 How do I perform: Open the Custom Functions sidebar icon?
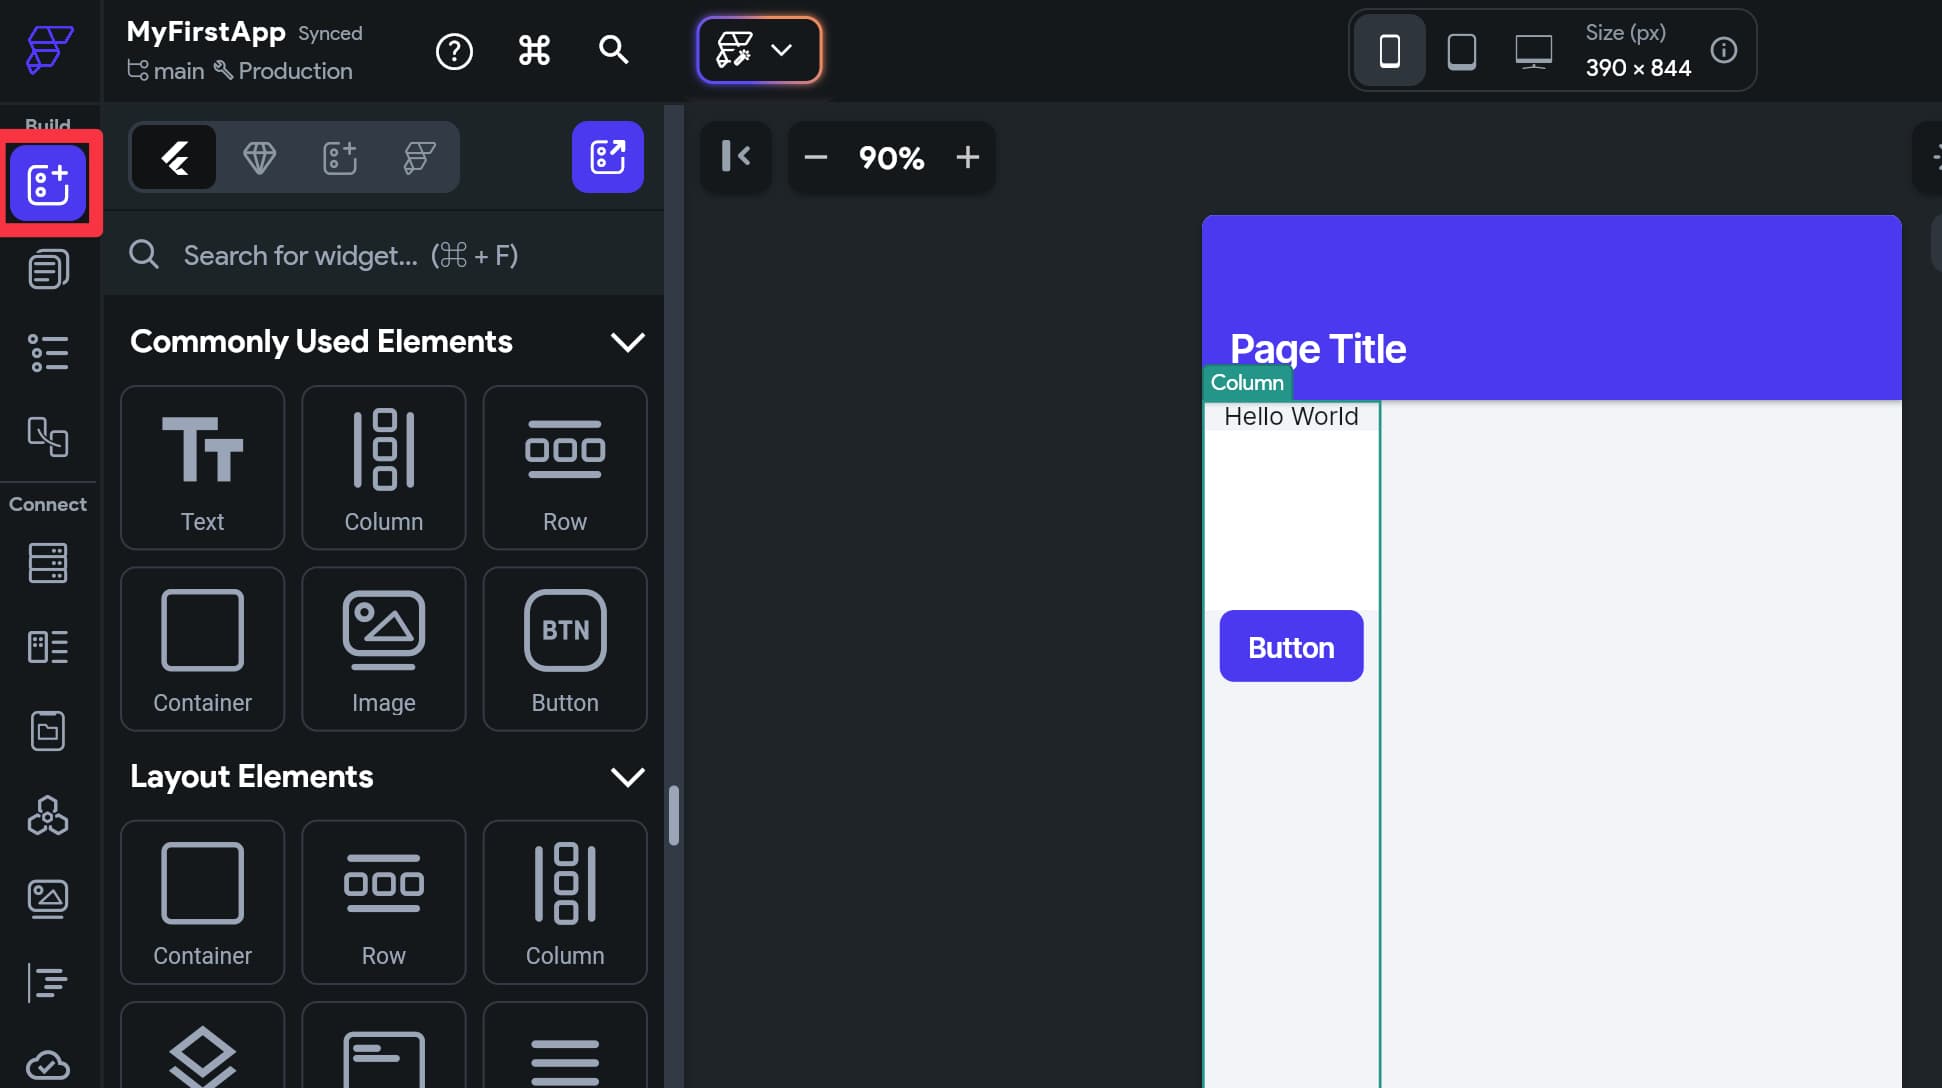point(48,983)
